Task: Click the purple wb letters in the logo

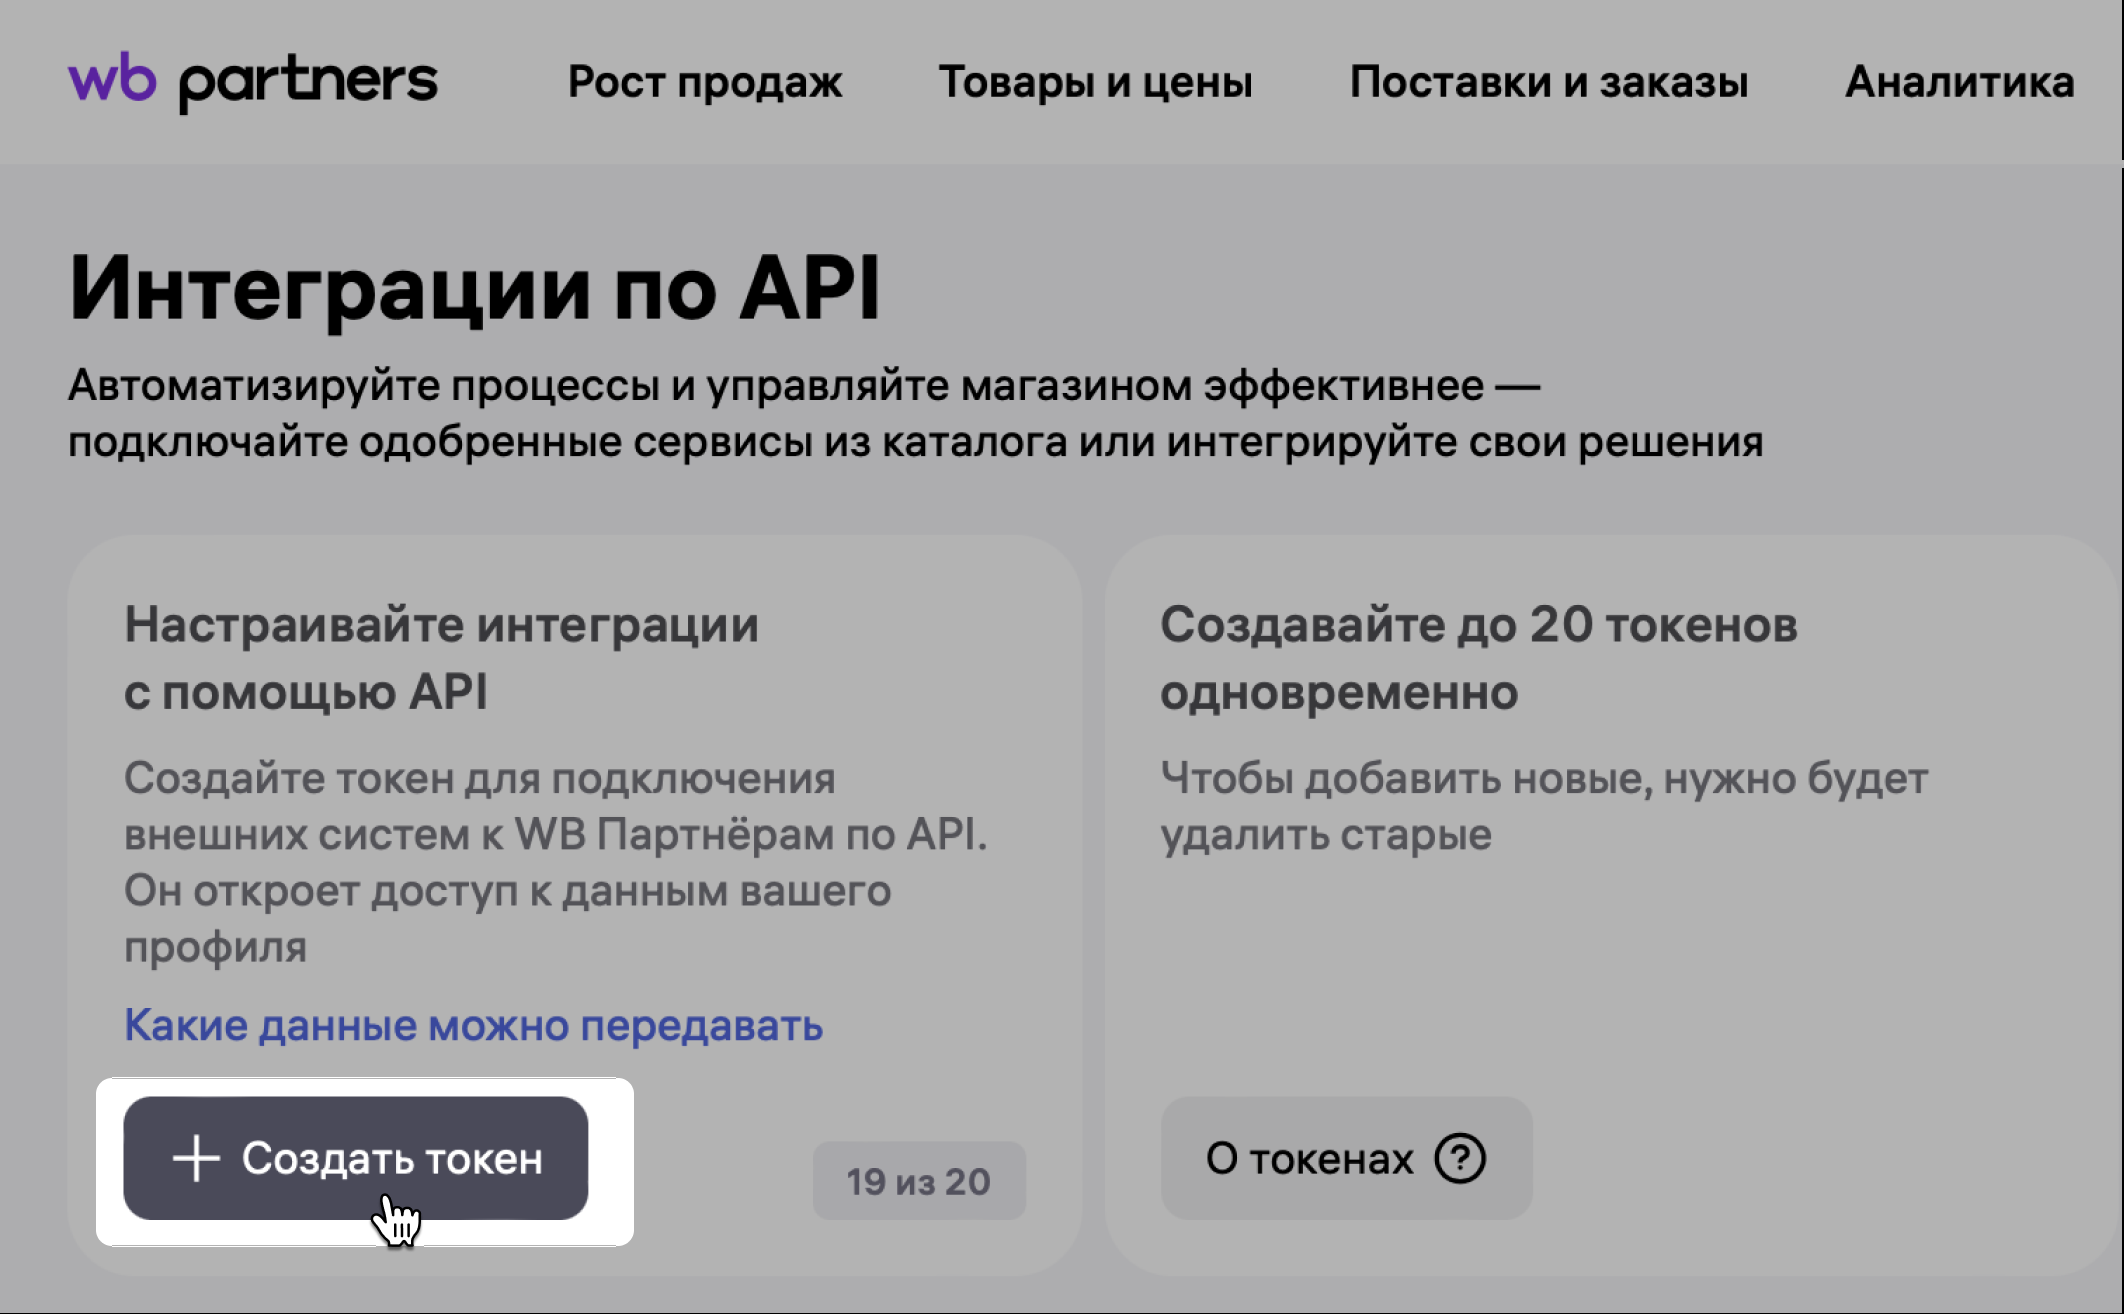Action: point(112,78)
